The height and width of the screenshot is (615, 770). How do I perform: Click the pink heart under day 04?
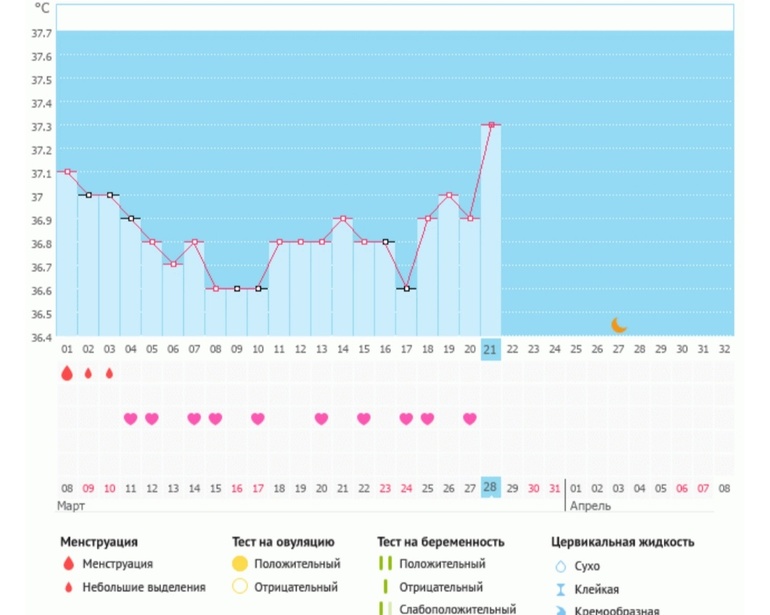click(x=130, y=419)
